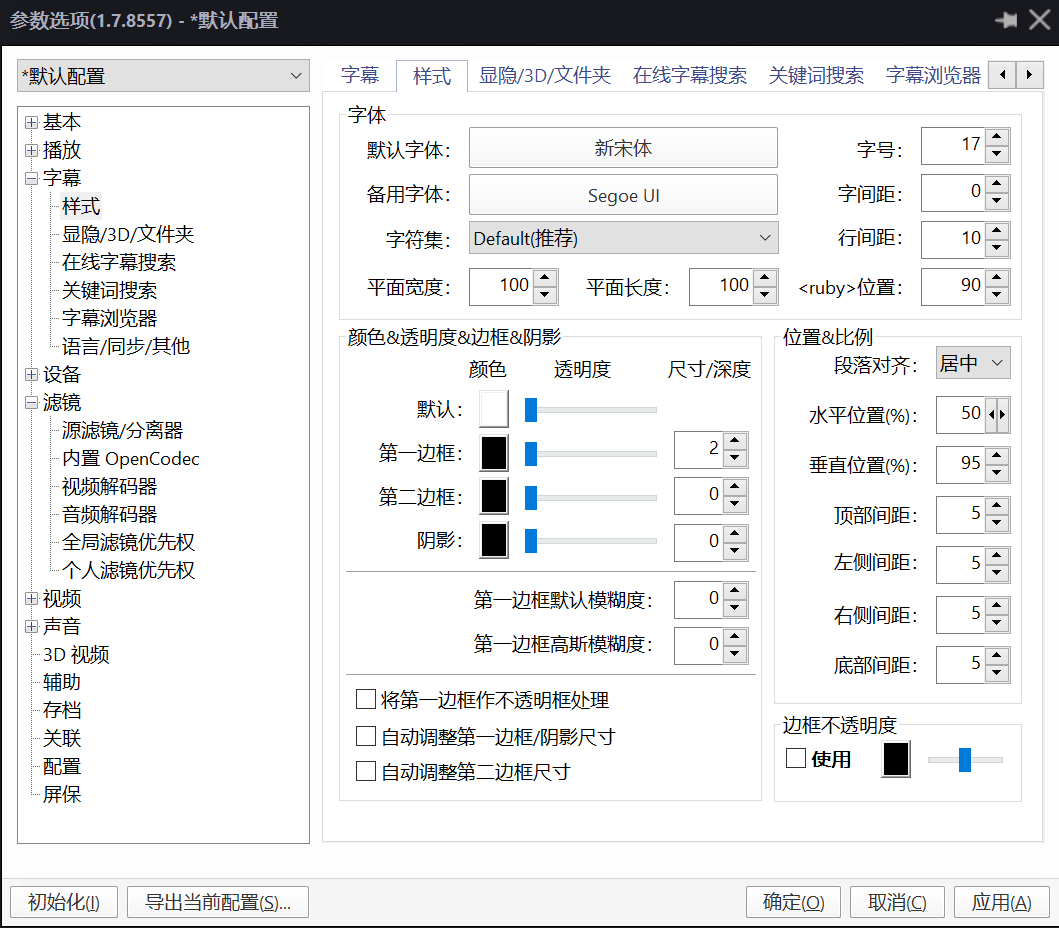Image resolution: width=1059 pixels, height=928 pixels.
Task: Select 语言/同步/其他 in the tree
Action: (x=126, y=346)
